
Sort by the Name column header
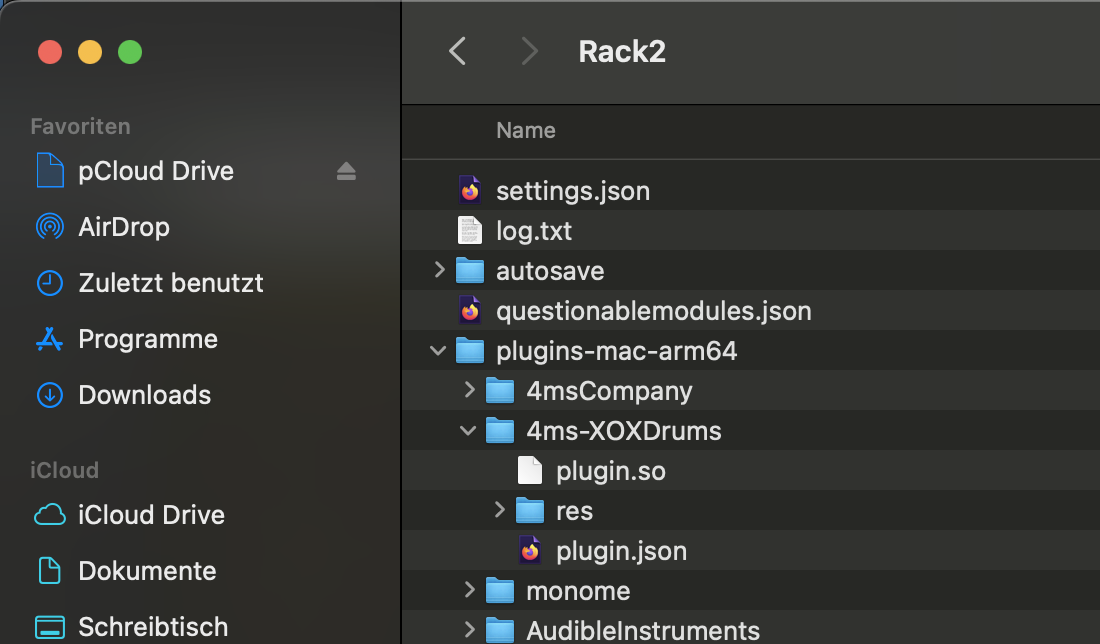click(525, 130)
